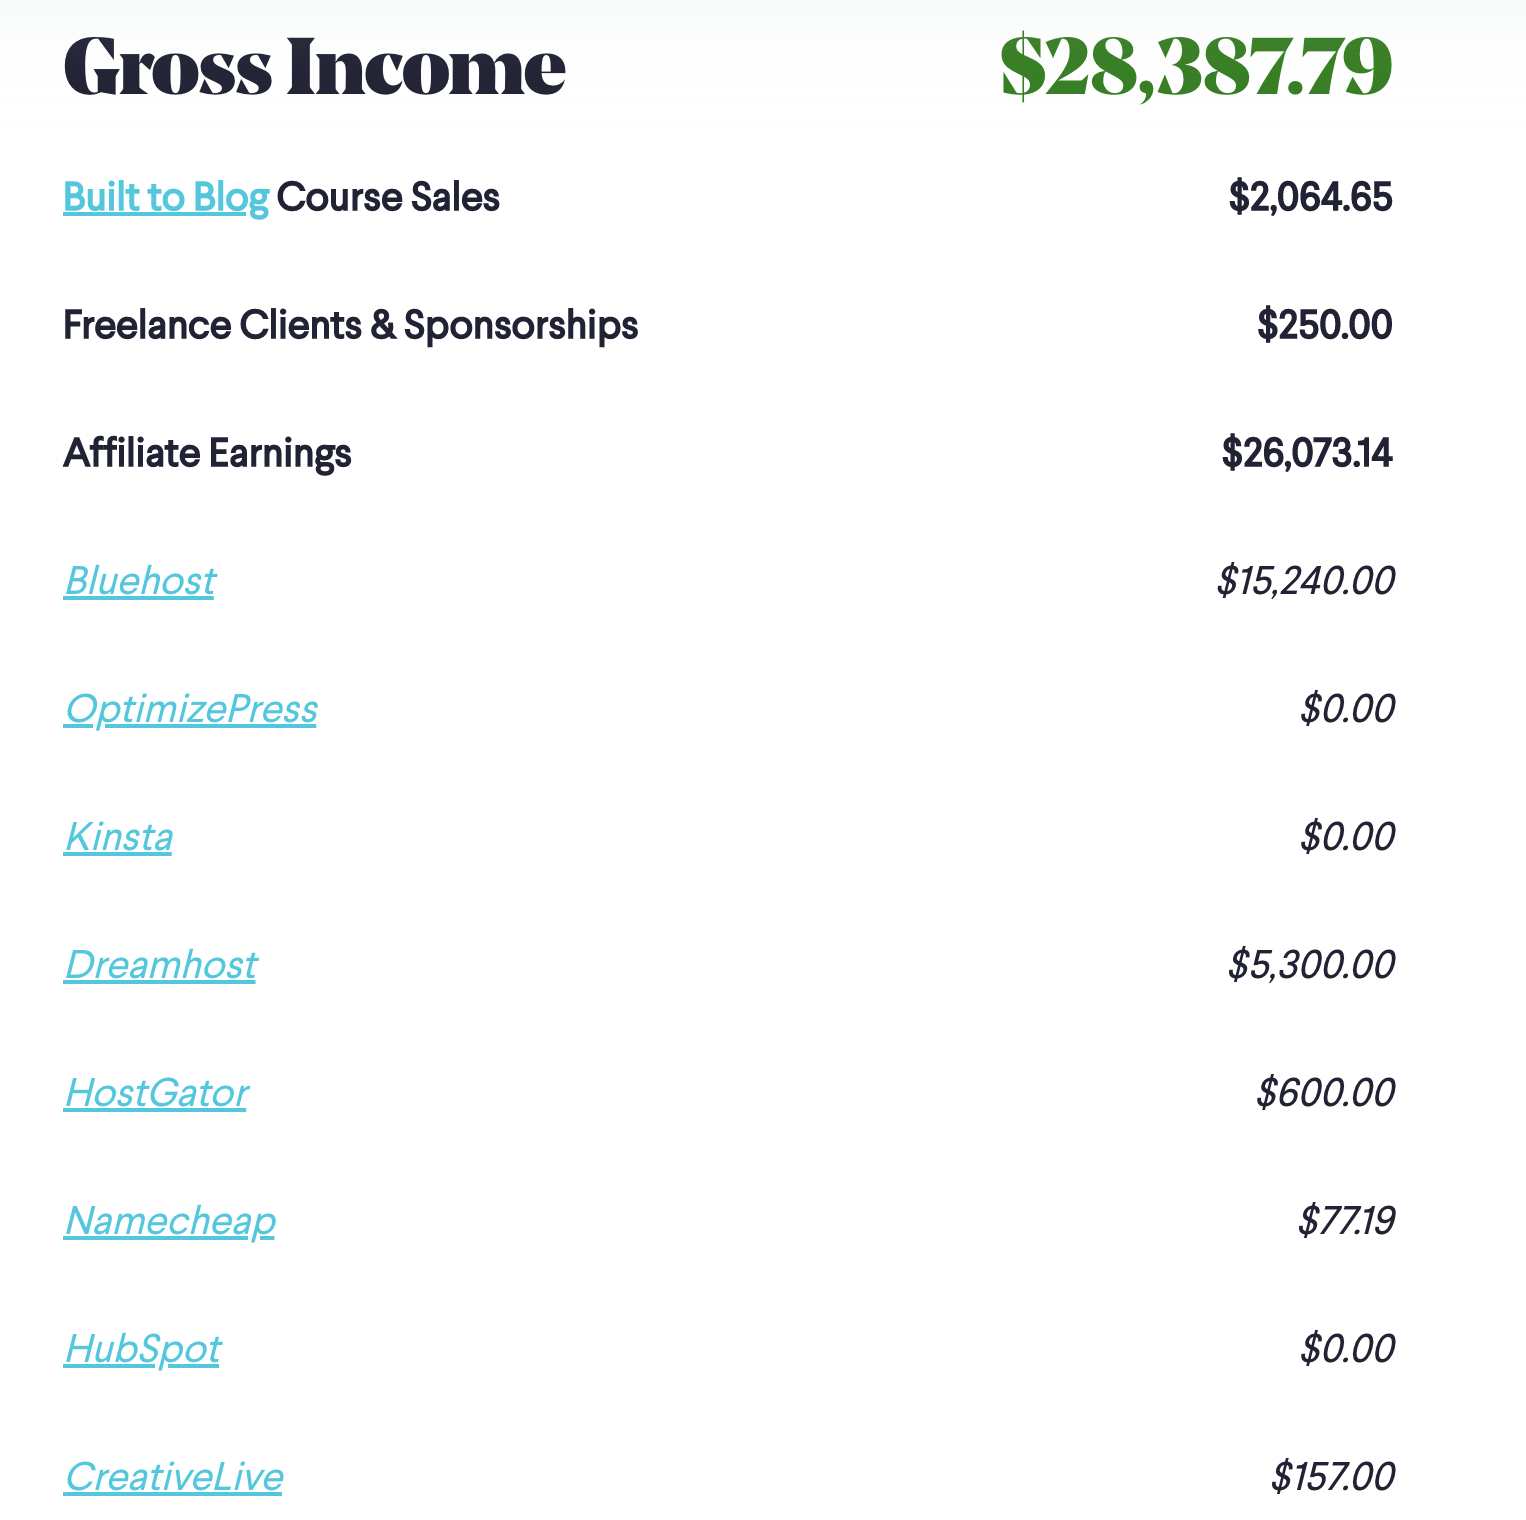Click the Course Sales amount $2,064.65
This screenshot has width=1526, height=1520.
(x=1310, y=198)
